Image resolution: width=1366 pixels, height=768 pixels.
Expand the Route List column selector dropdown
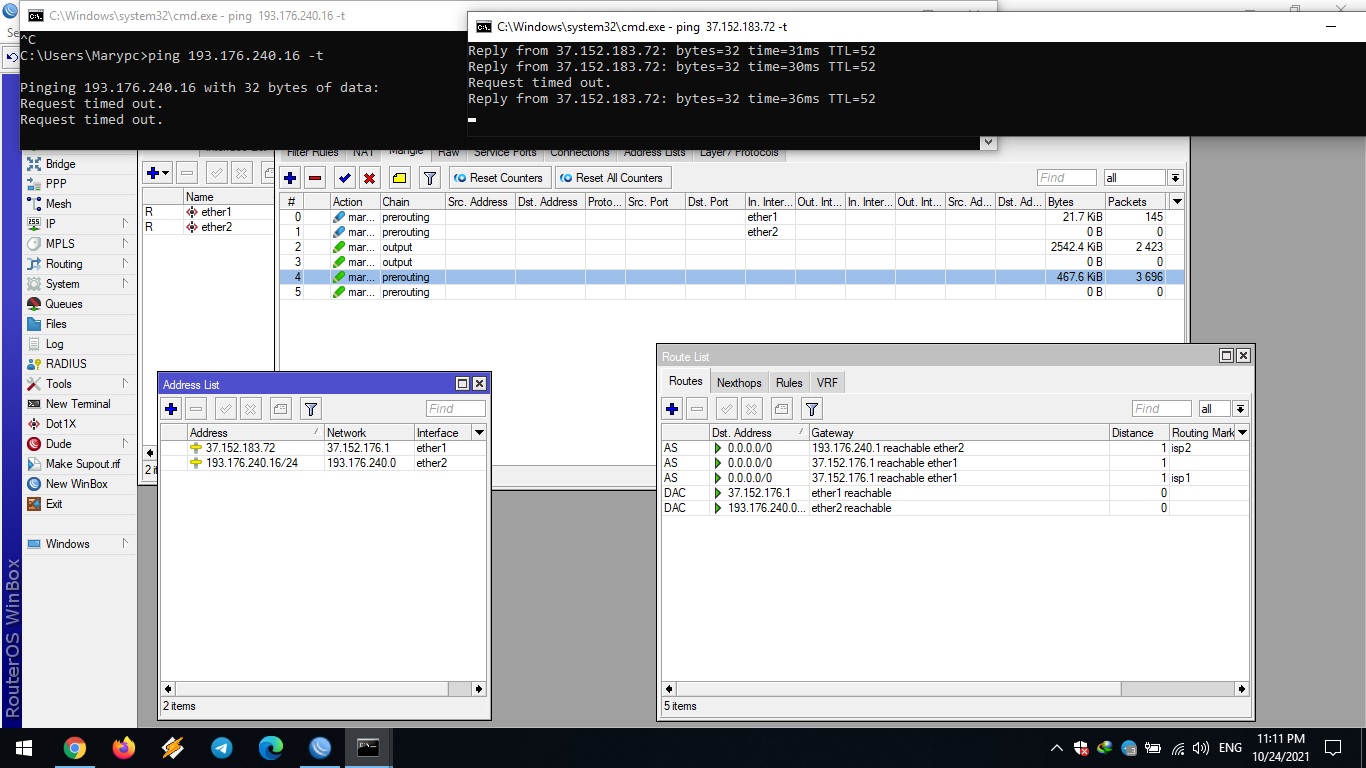[x=1242, y=433]
